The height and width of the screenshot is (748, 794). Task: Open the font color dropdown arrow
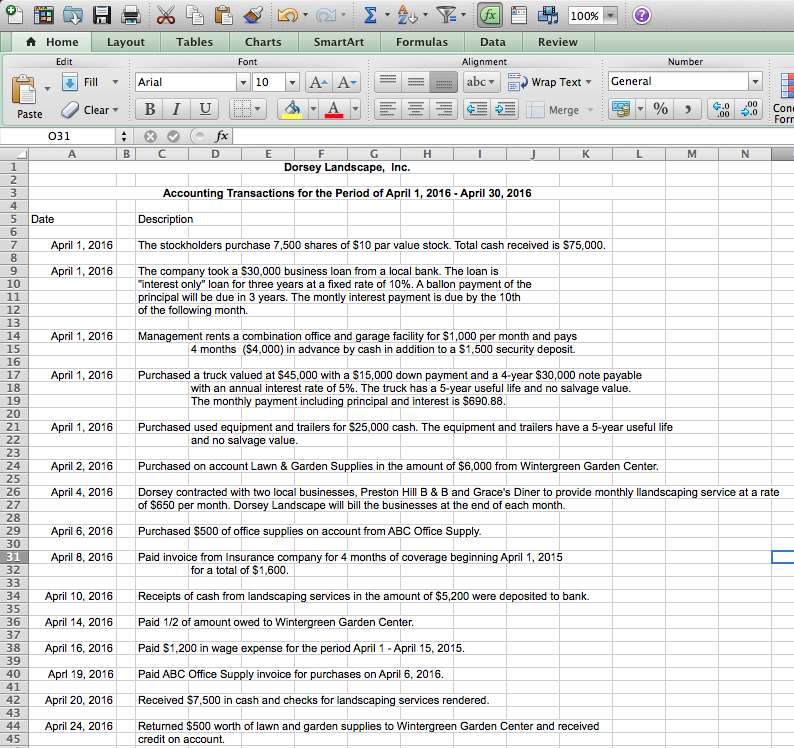[355, 109]
